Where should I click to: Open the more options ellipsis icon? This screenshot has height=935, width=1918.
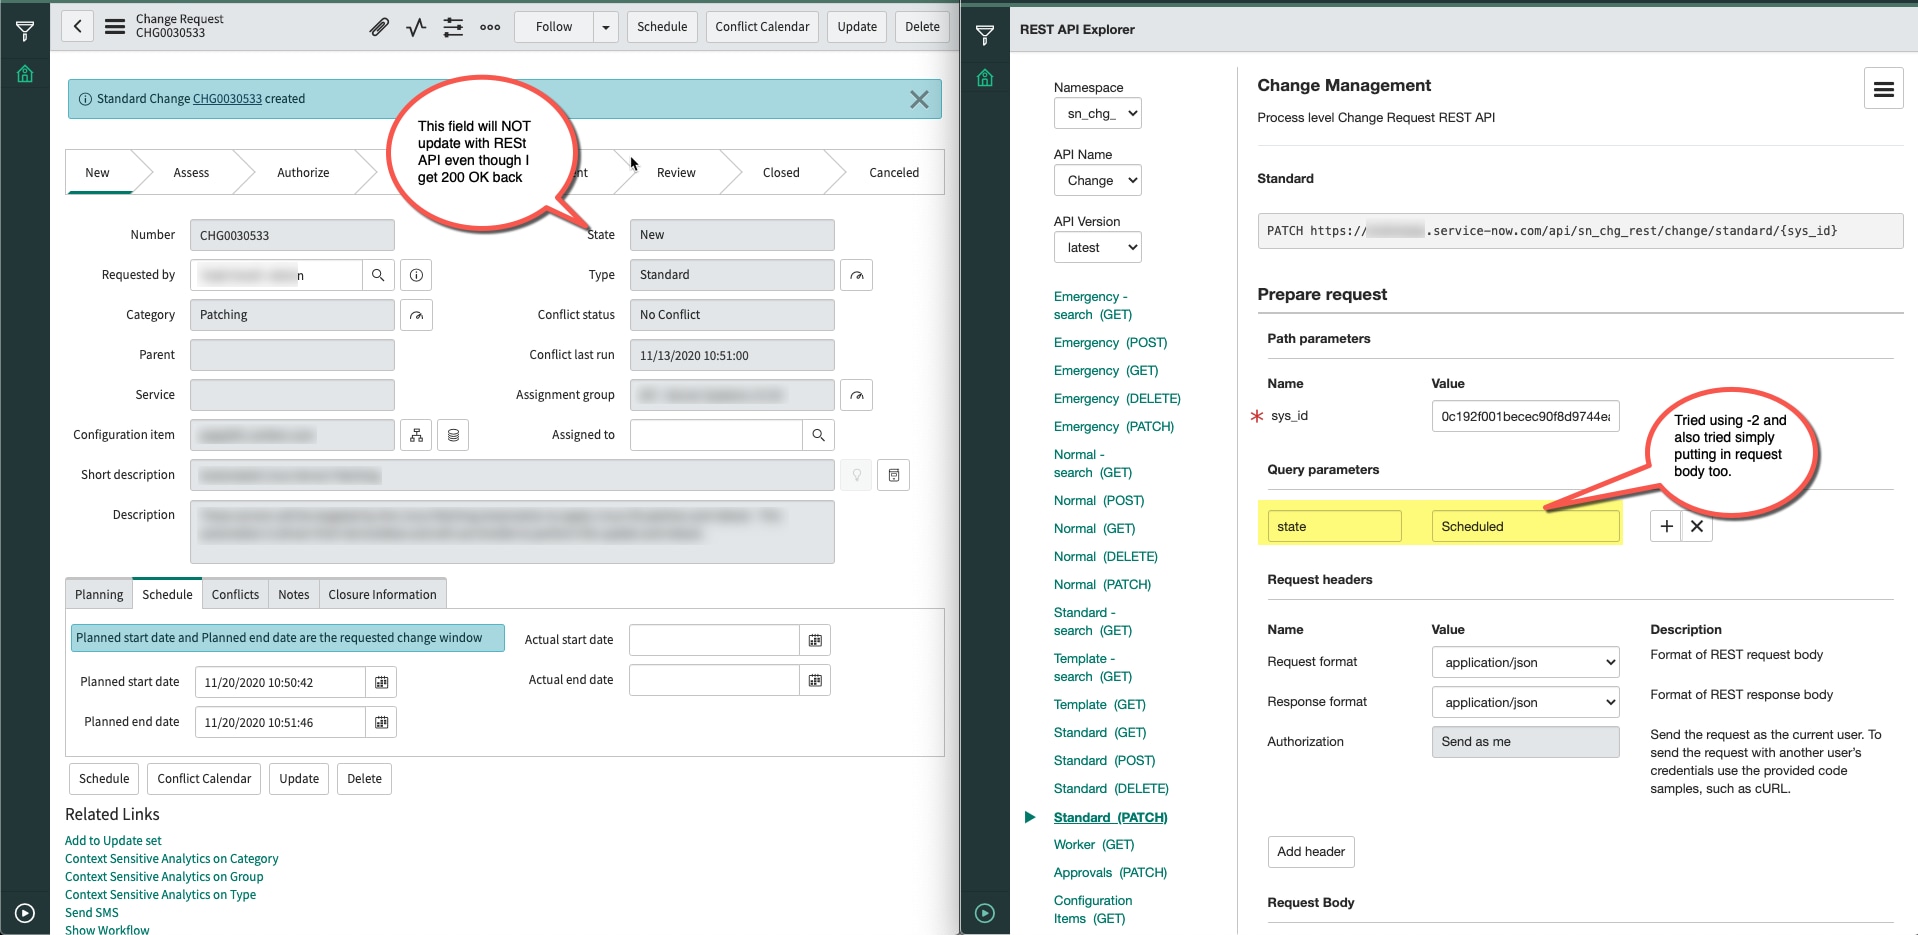point(490,27)
